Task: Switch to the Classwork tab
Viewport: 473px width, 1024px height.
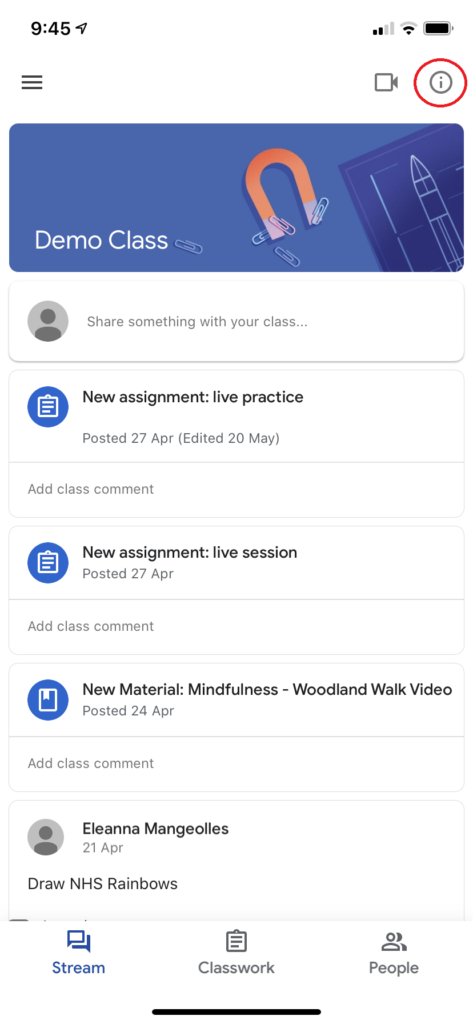Action: [x=236, y=953]
